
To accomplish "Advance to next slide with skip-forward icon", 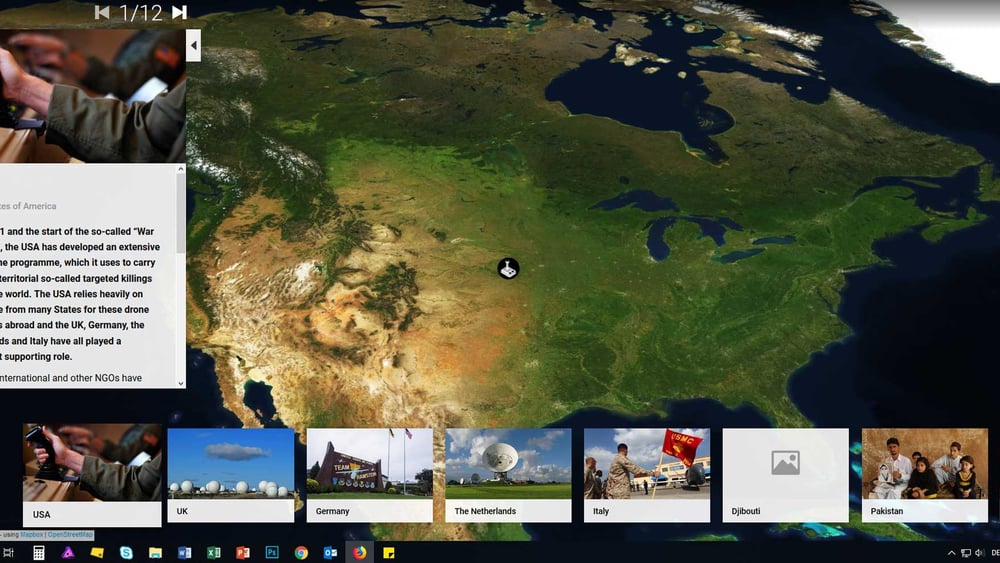I will pos(179,12).
